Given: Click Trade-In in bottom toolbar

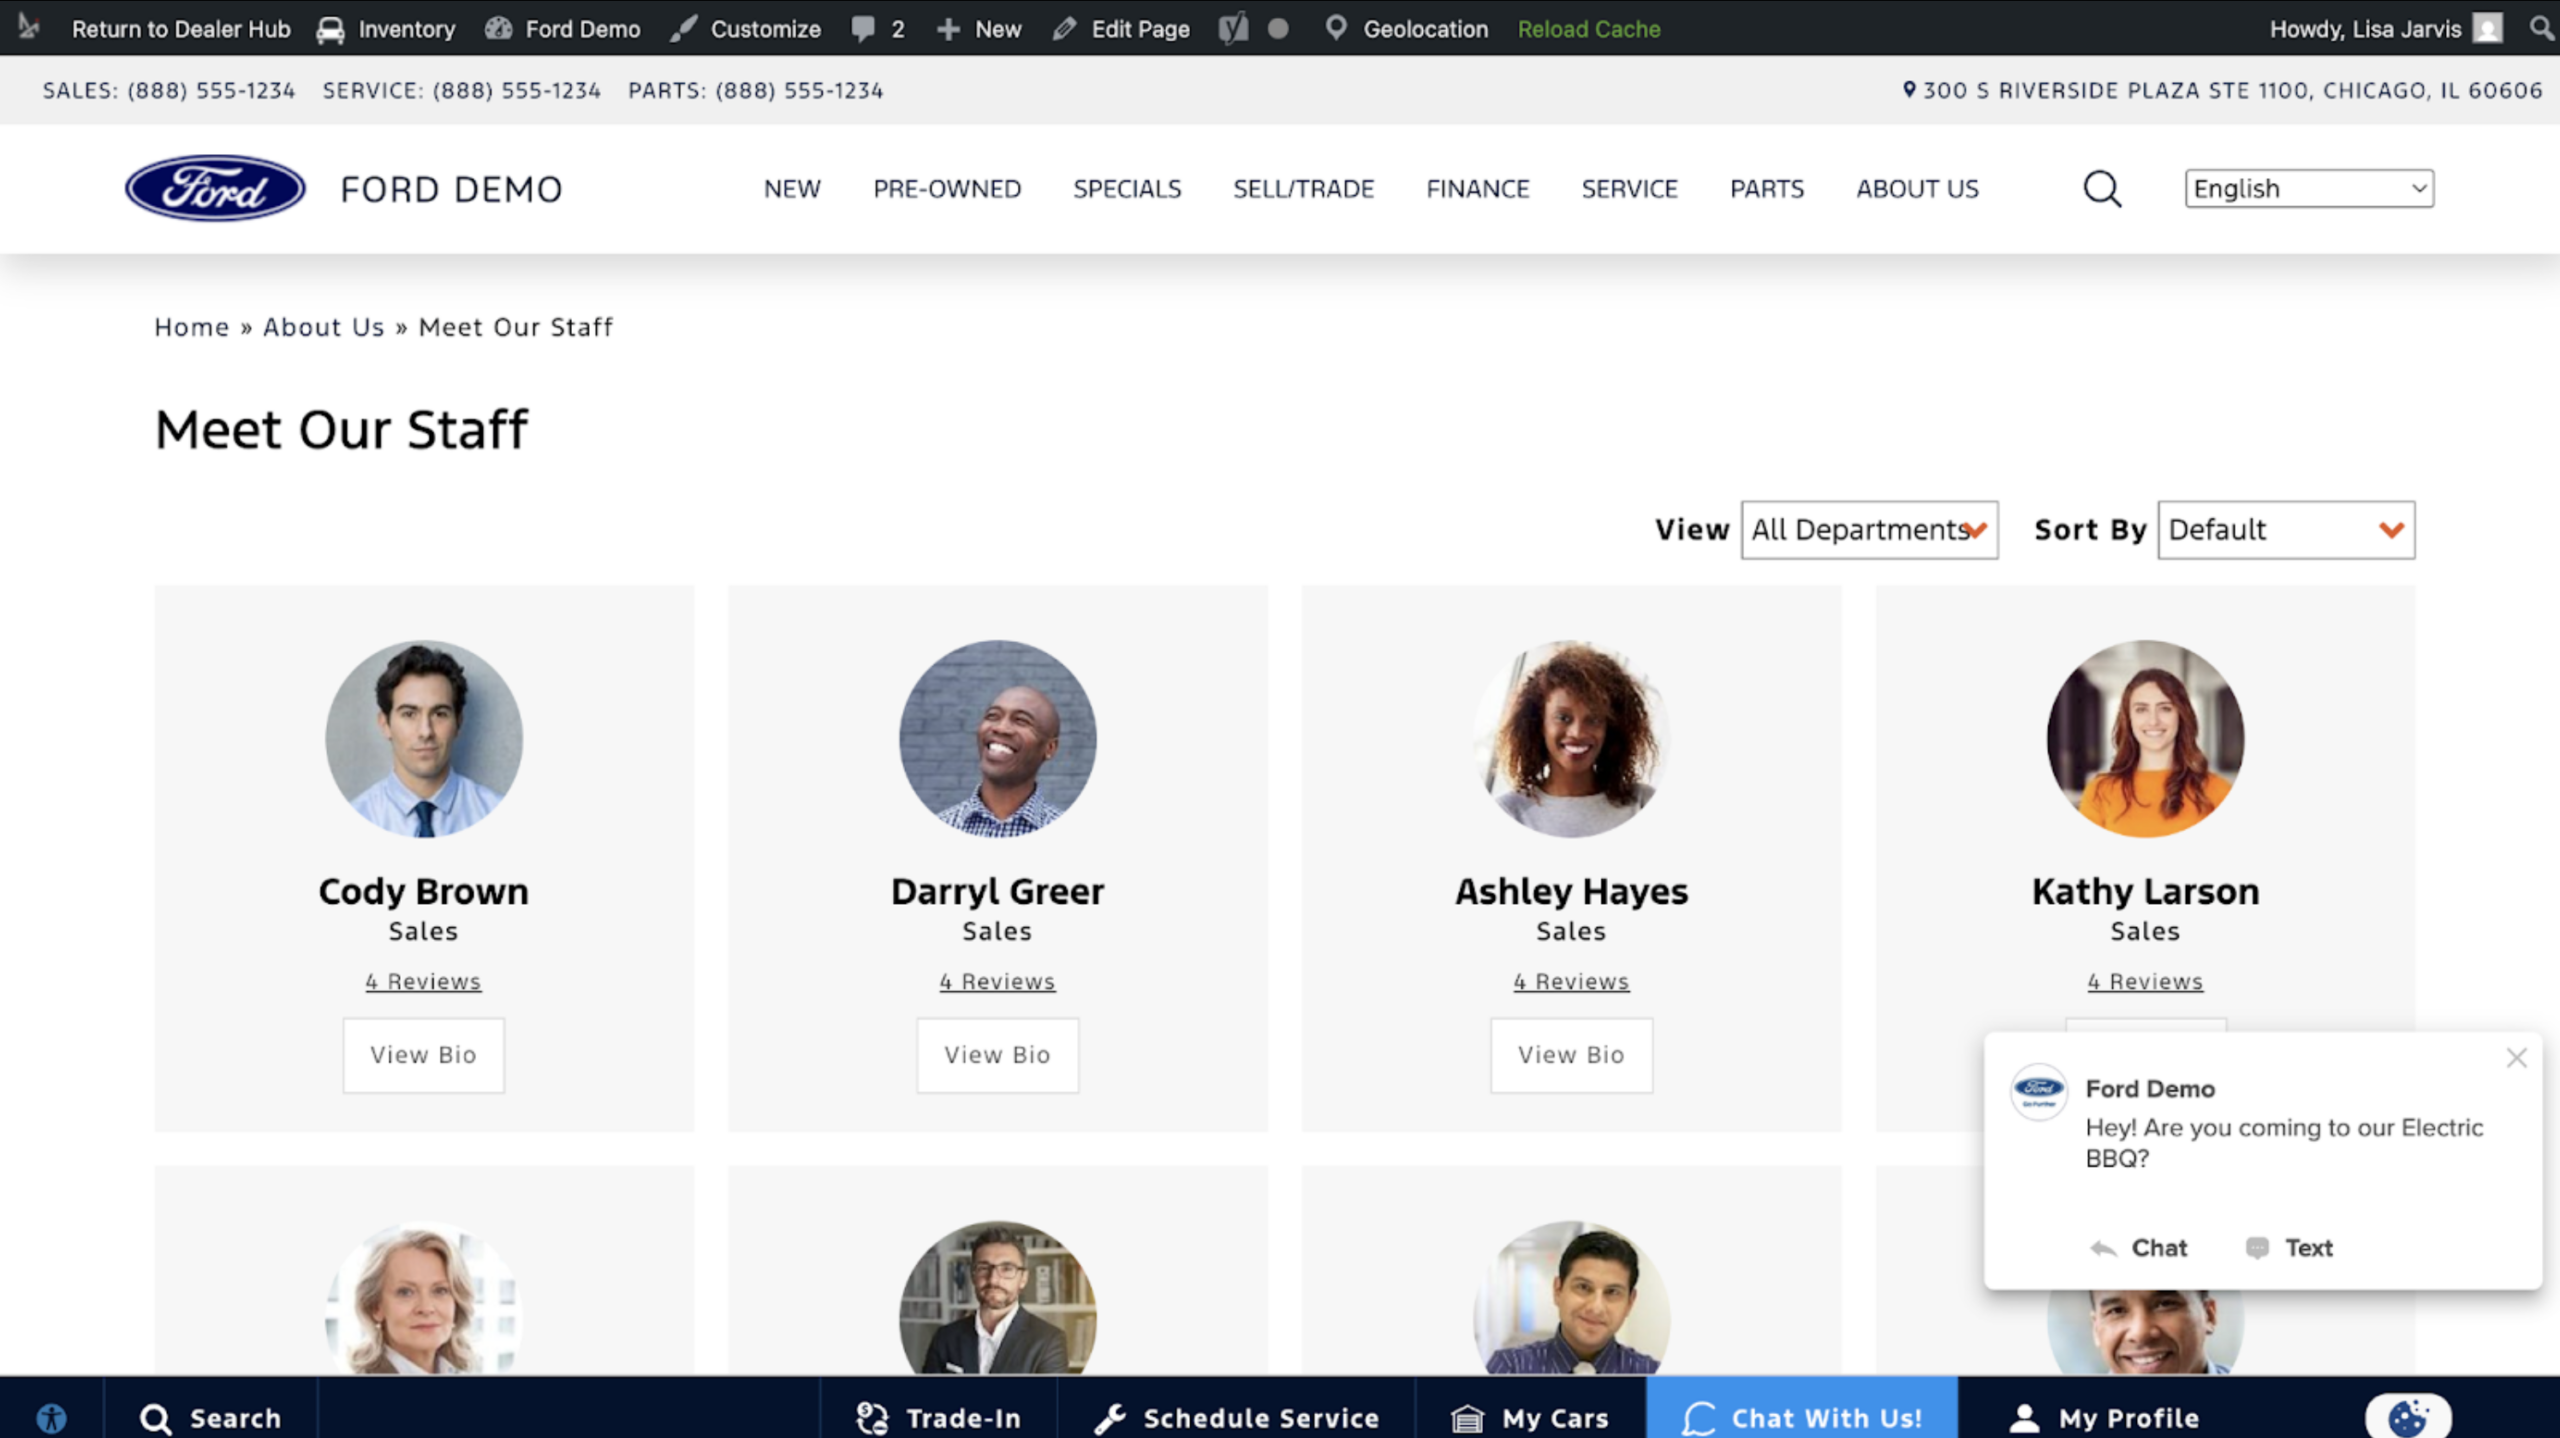Looking at the screenshot, I should tap(938, 1417).
